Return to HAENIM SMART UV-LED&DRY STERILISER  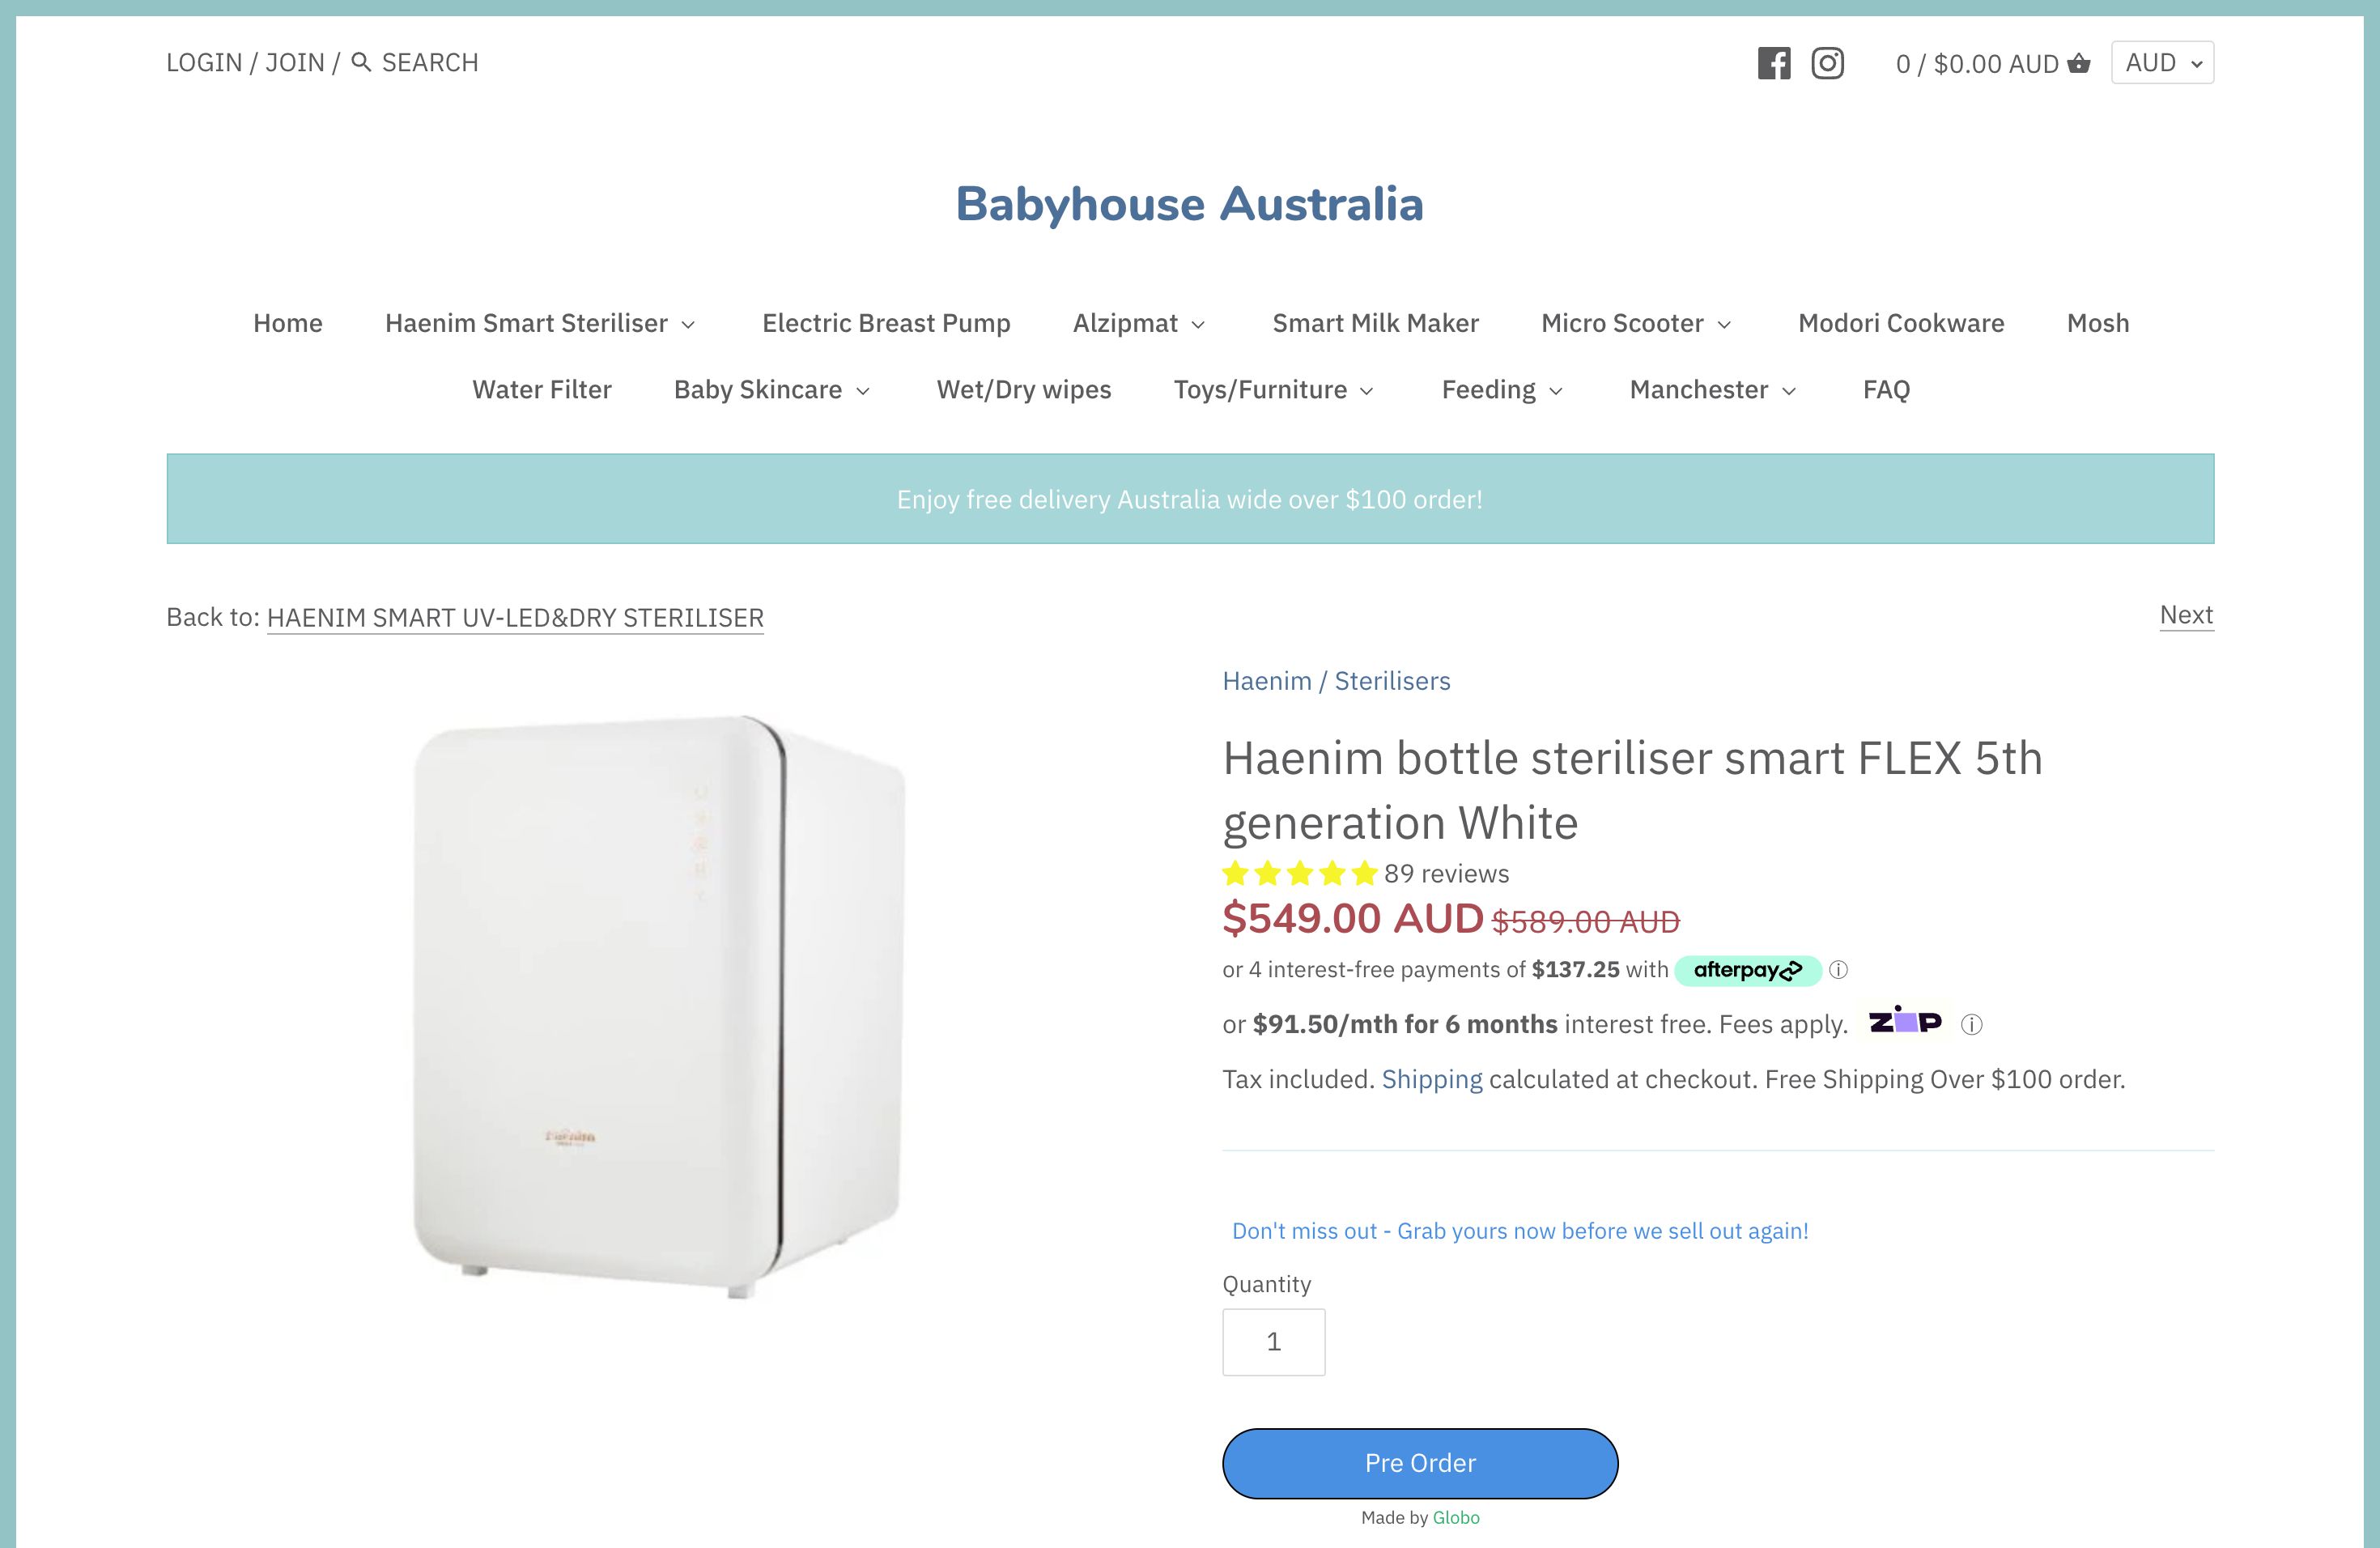click(514, 618)
